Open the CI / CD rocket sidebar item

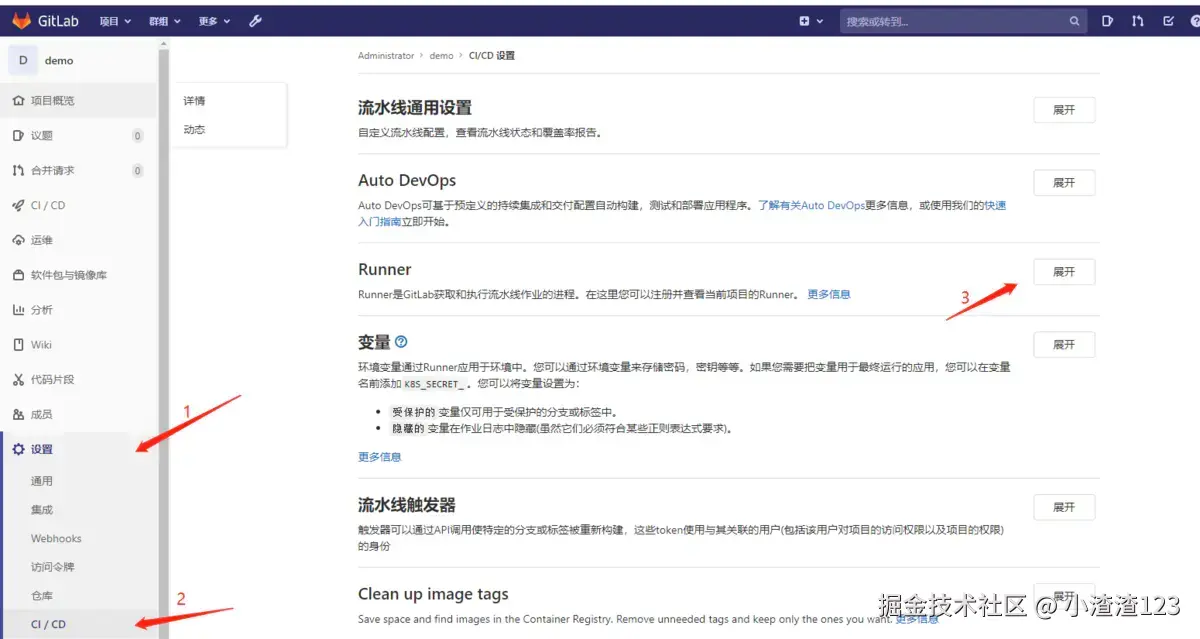click(79, 205)
